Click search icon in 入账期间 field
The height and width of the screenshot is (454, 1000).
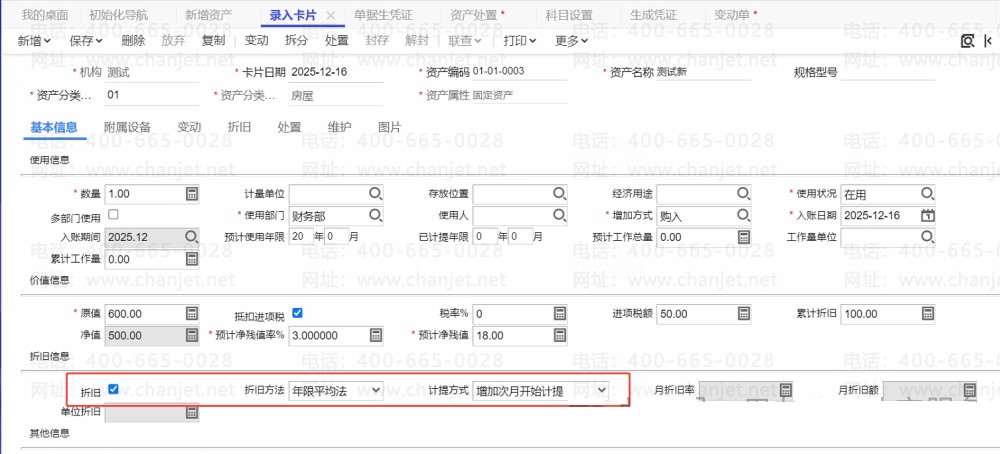click(x=191, y=237)
